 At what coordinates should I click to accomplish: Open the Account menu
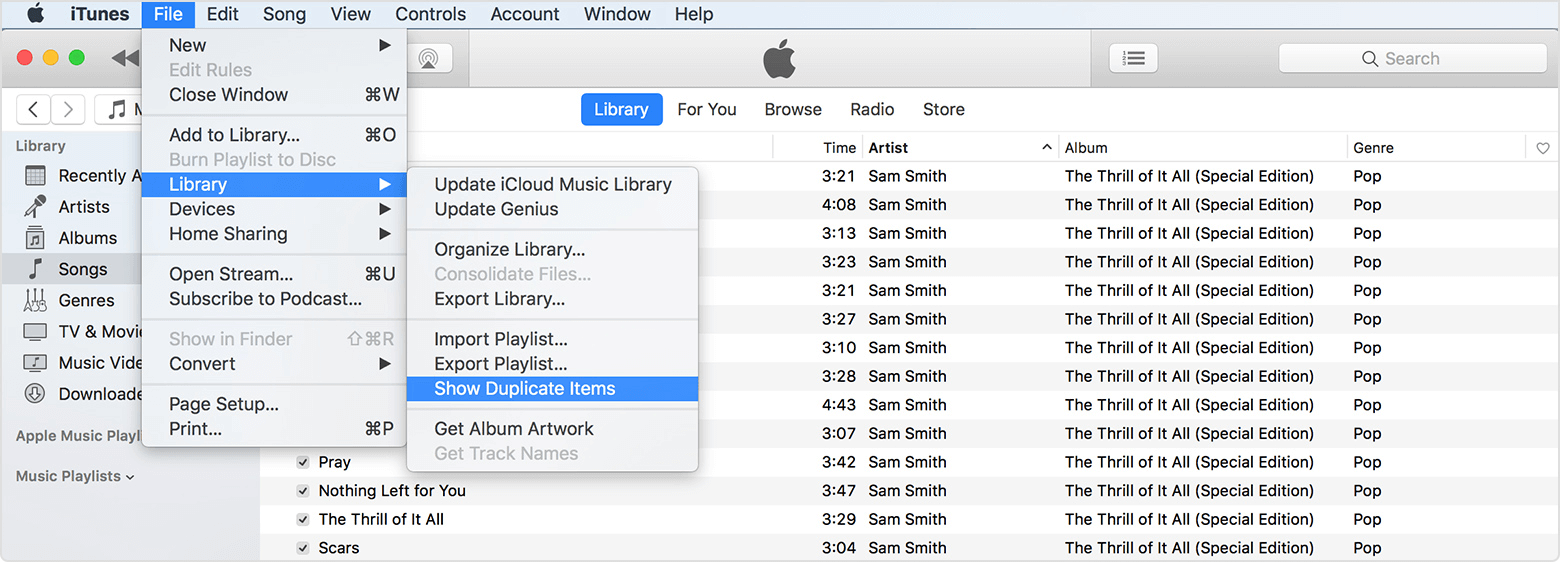coord(525,14)
